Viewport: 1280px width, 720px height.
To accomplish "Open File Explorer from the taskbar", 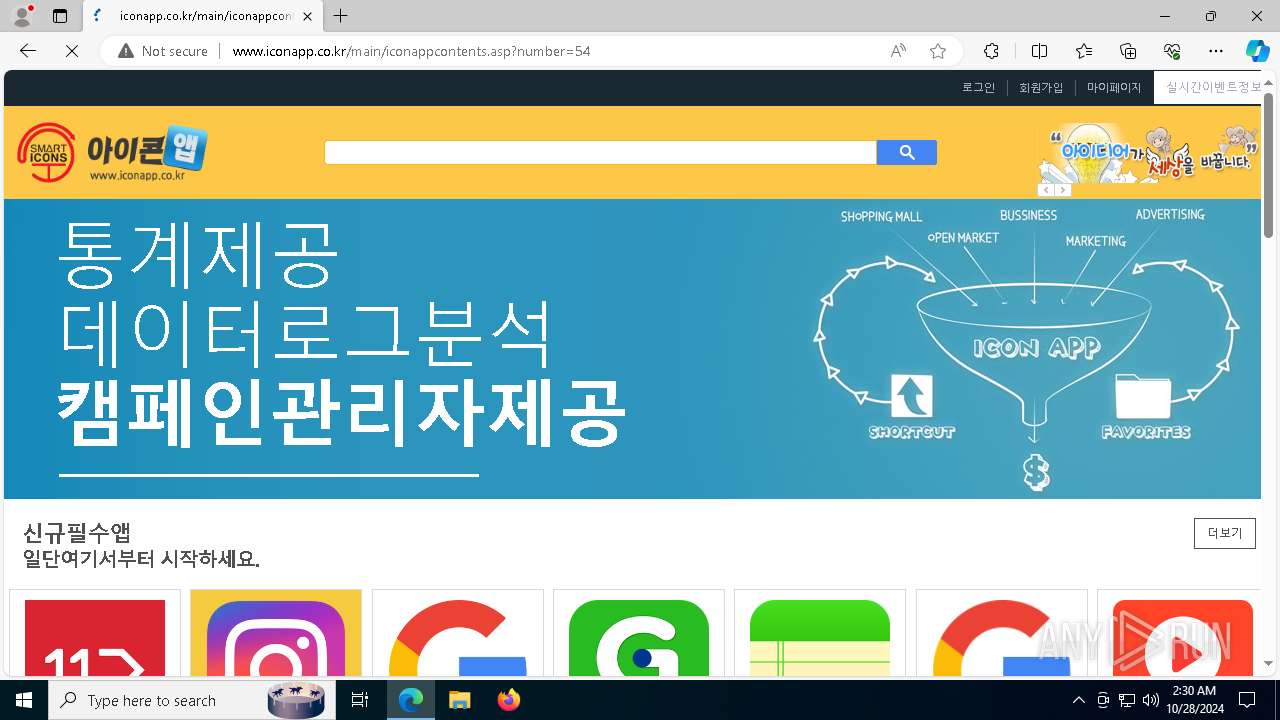I will tap(459, 700).
